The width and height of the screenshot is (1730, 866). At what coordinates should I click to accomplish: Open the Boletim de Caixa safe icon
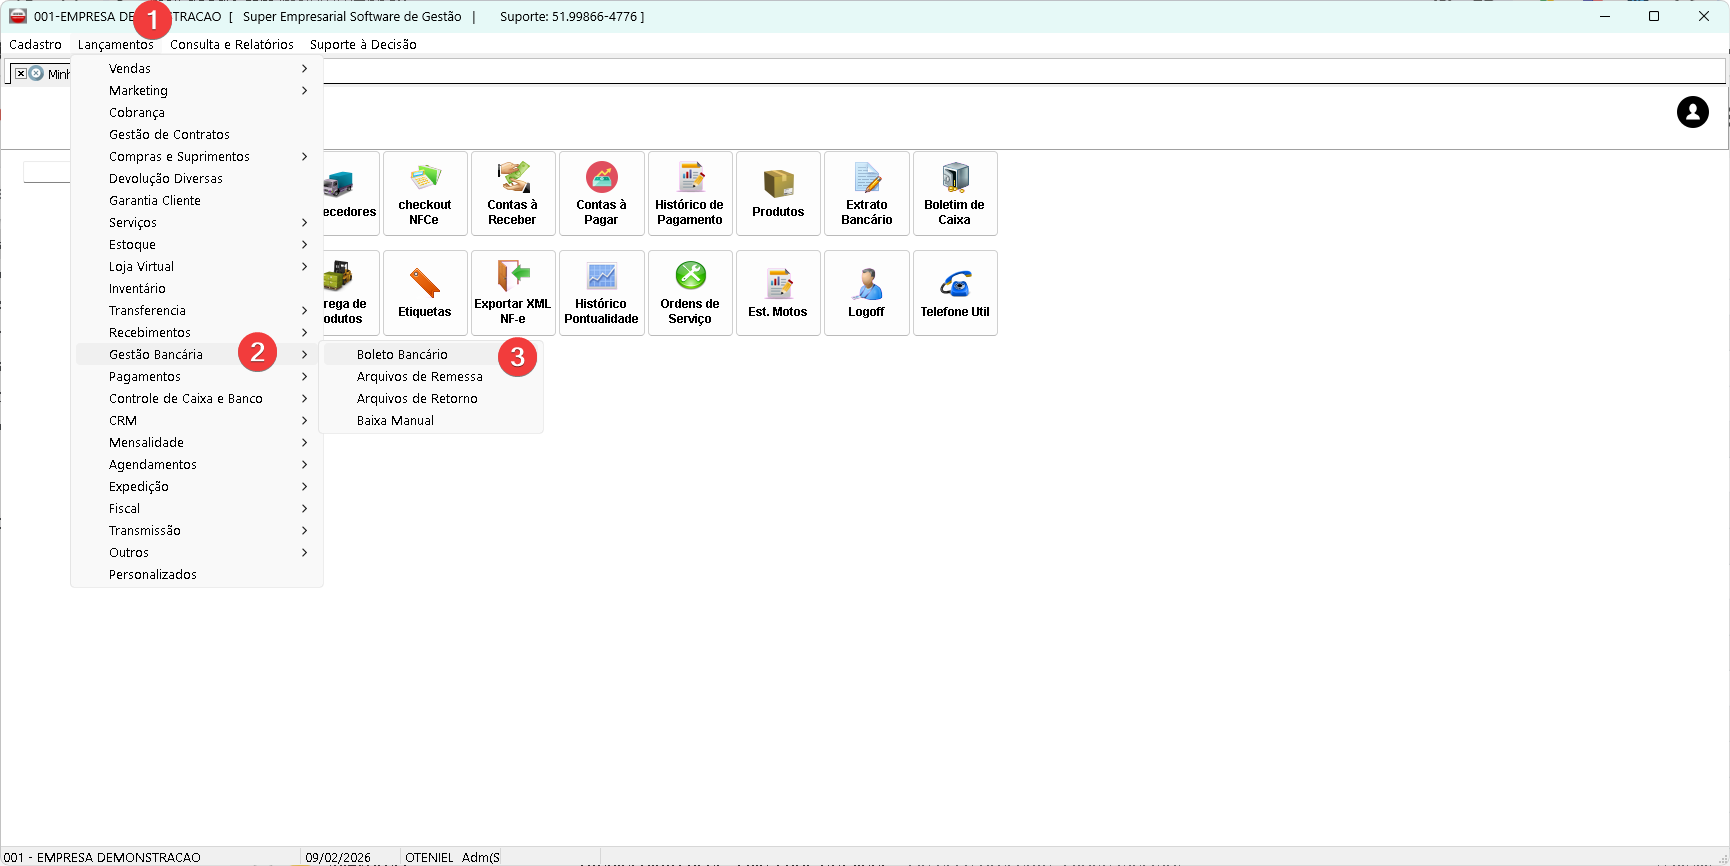(955, 193)
